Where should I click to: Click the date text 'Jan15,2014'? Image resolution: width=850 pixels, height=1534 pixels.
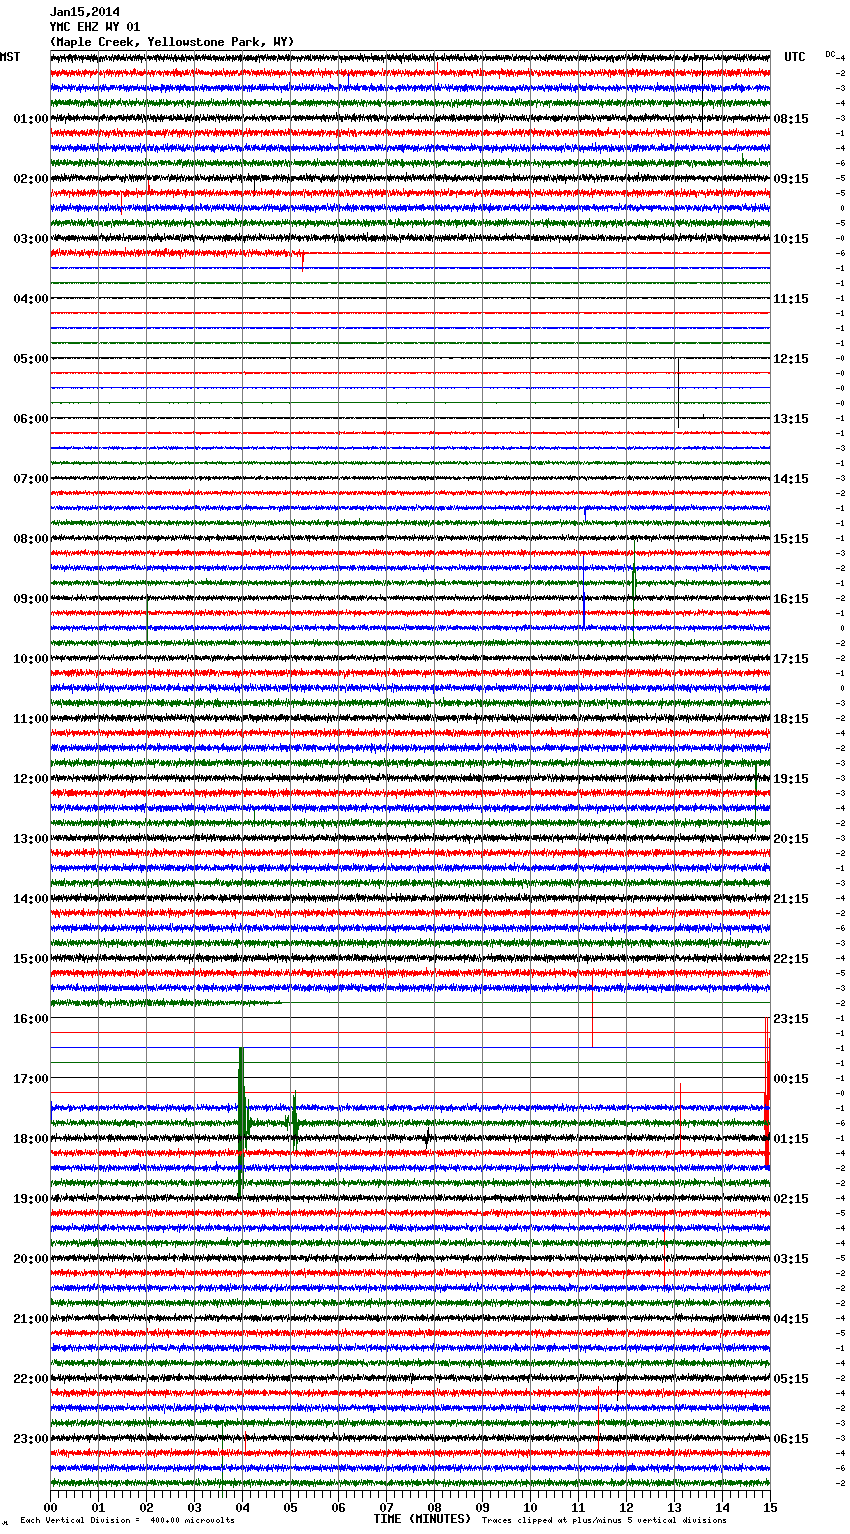coord(85,12)
